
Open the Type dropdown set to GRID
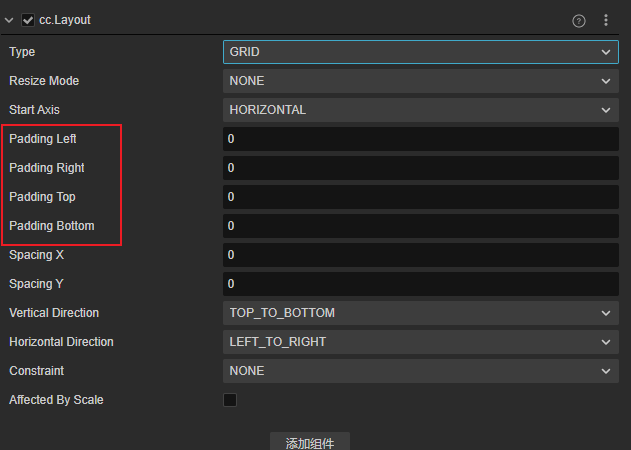(x=420, y=52)
